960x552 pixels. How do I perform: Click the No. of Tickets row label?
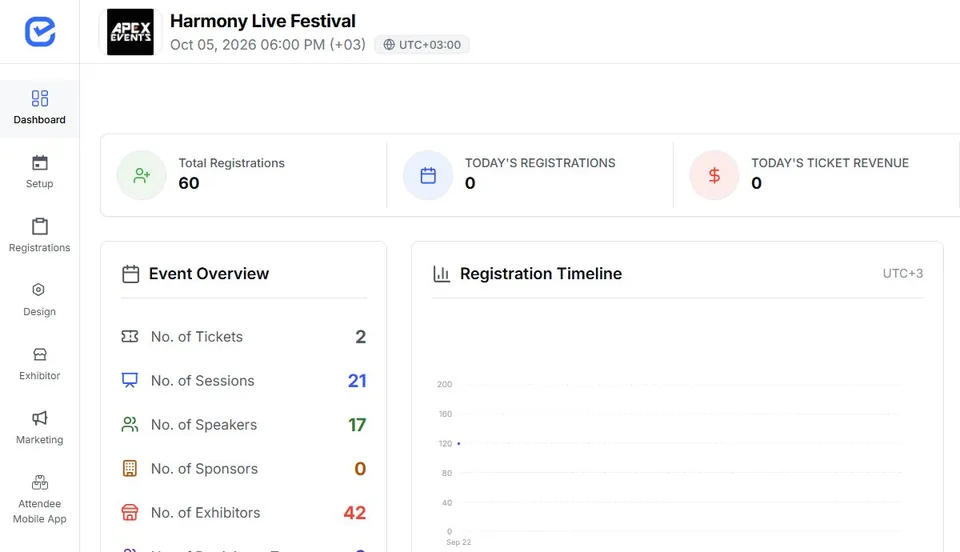197,337
